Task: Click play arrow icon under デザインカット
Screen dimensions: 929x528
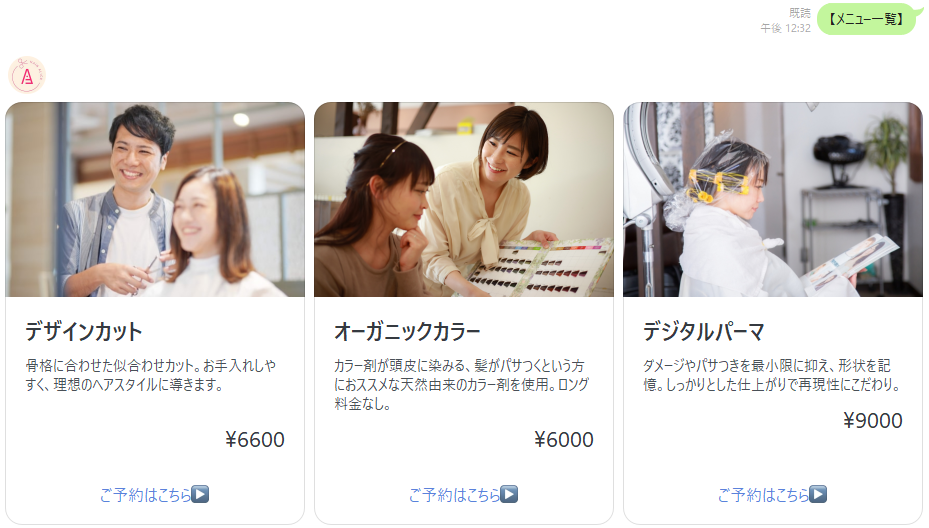Action: 200,494
